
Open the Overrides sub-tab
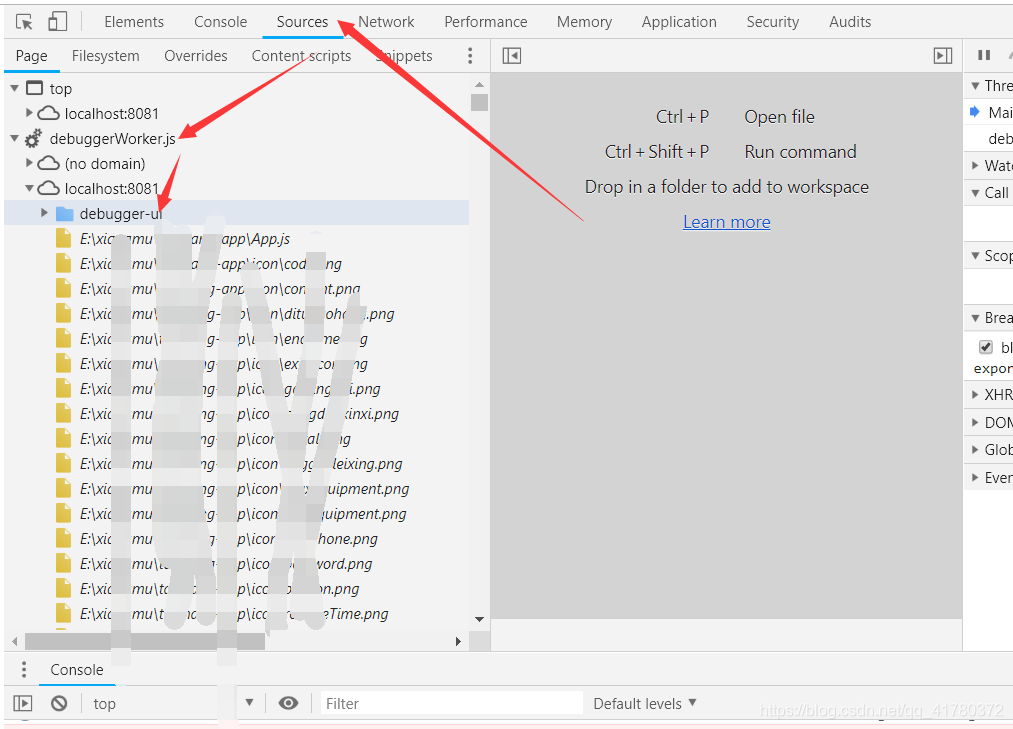click(x=196, y=56)
